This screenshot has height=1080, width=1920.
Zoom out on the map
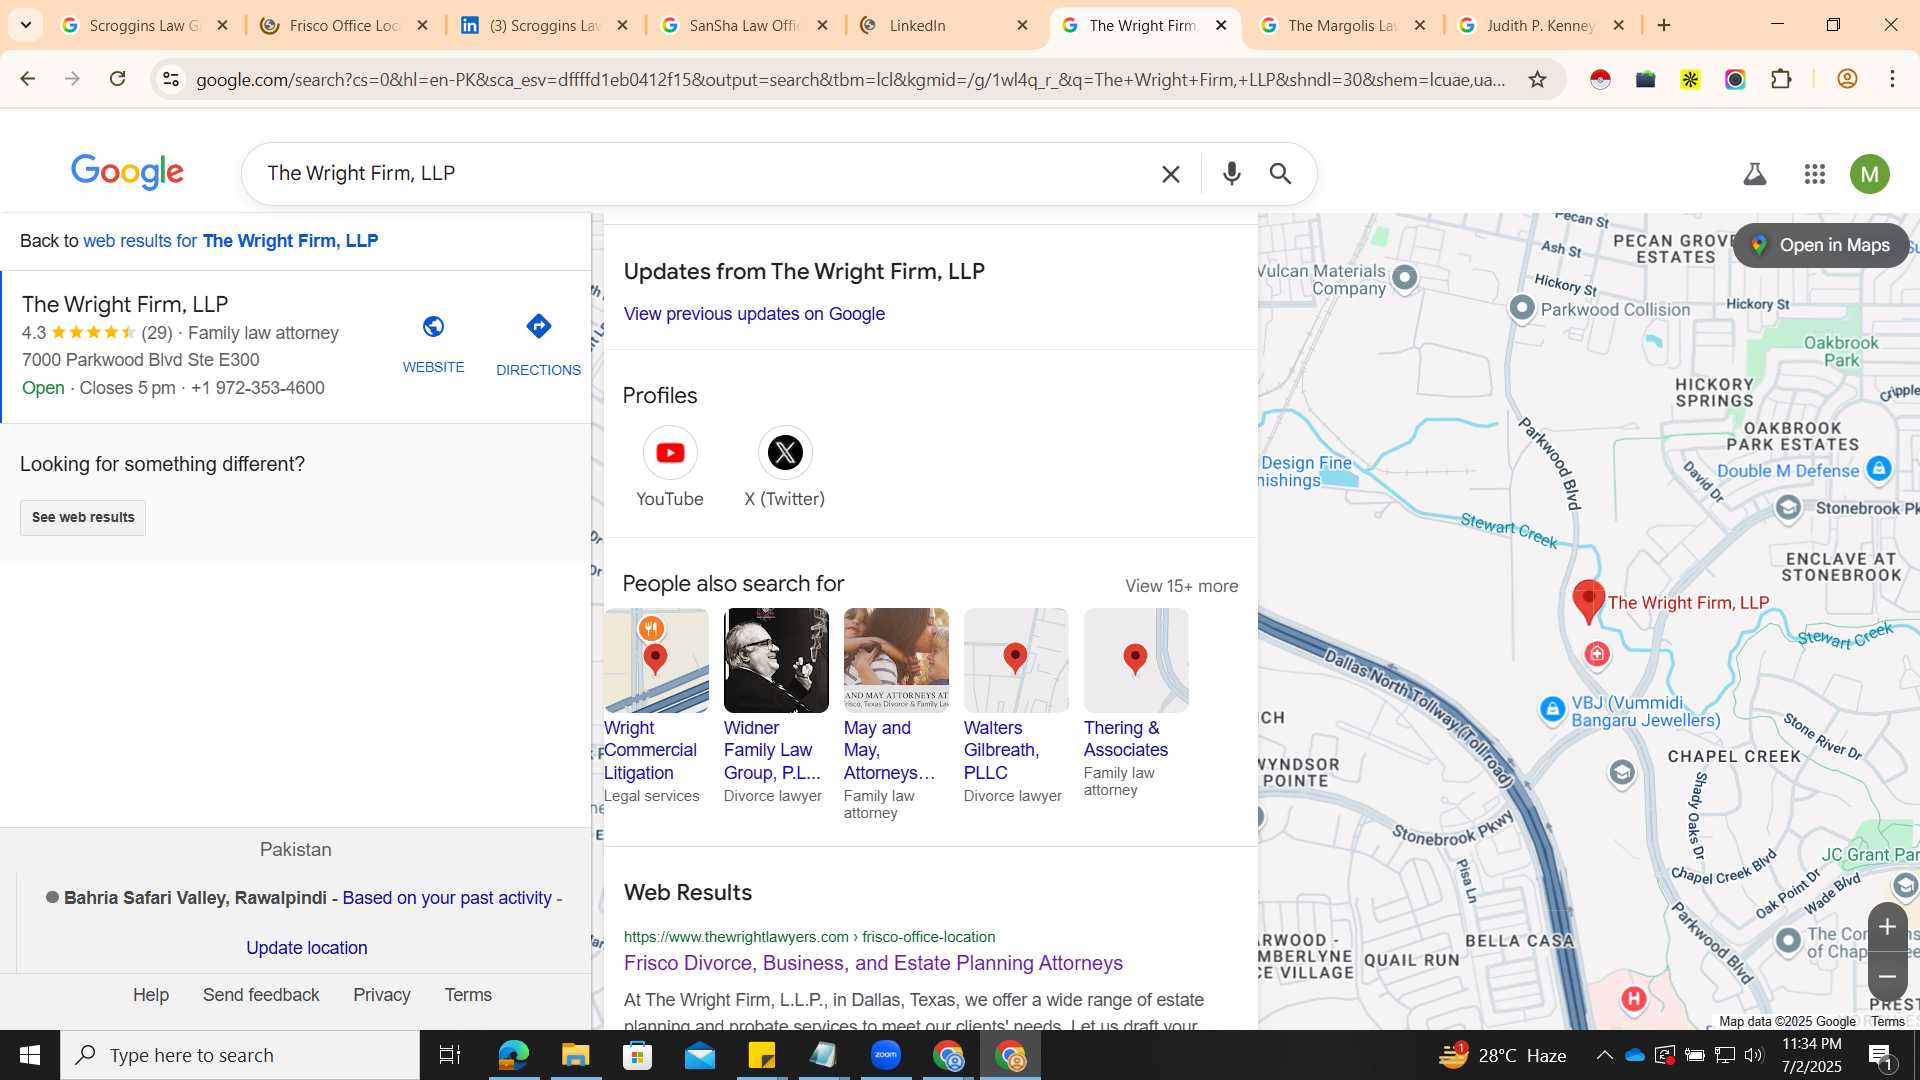[1887, 976]
